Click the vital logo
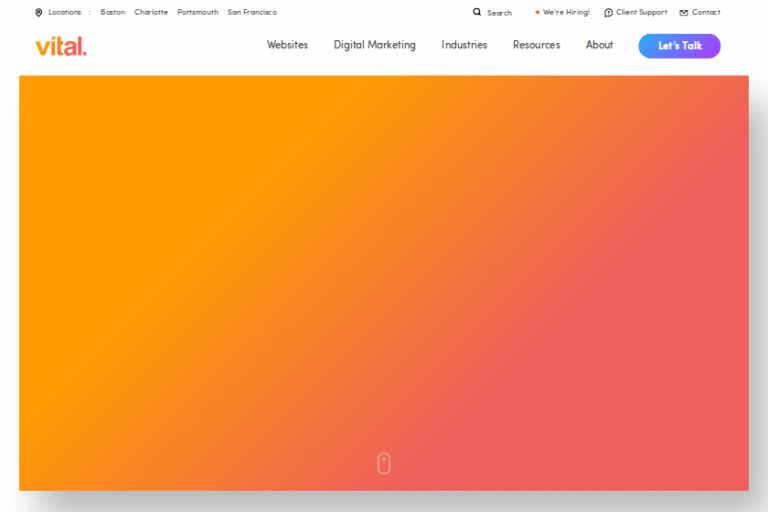This screenshot has height=512, width=768. (61, 46)
